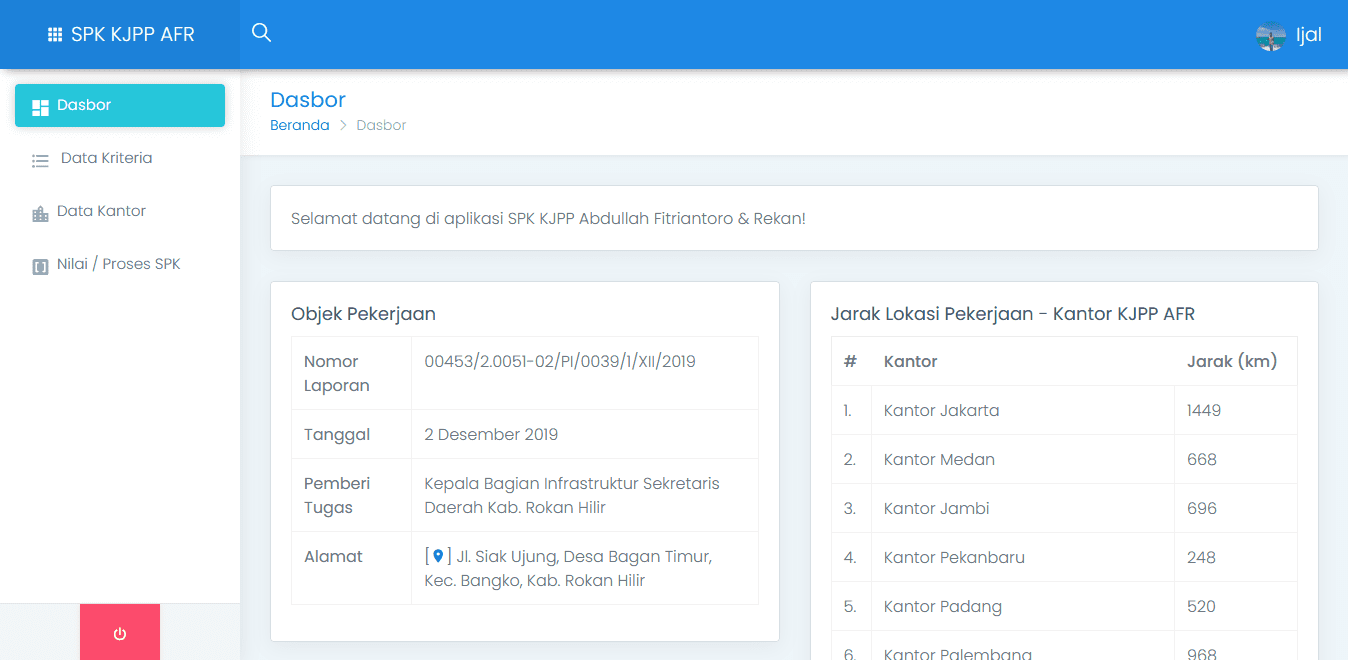This screenshot has width=1348, height=660.
Task: Click the search magnifier icon
Action: tap(261, 33)
